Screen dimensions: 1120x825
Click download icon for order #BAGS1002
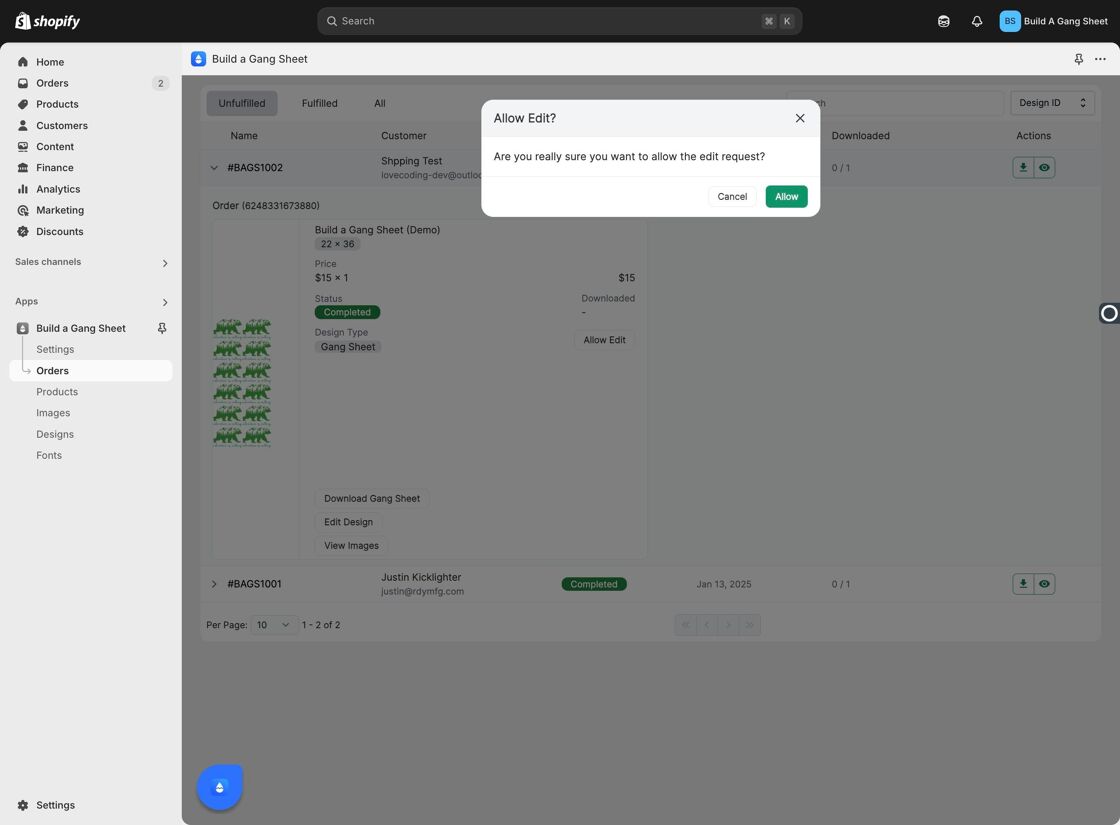click(1023, 168)
